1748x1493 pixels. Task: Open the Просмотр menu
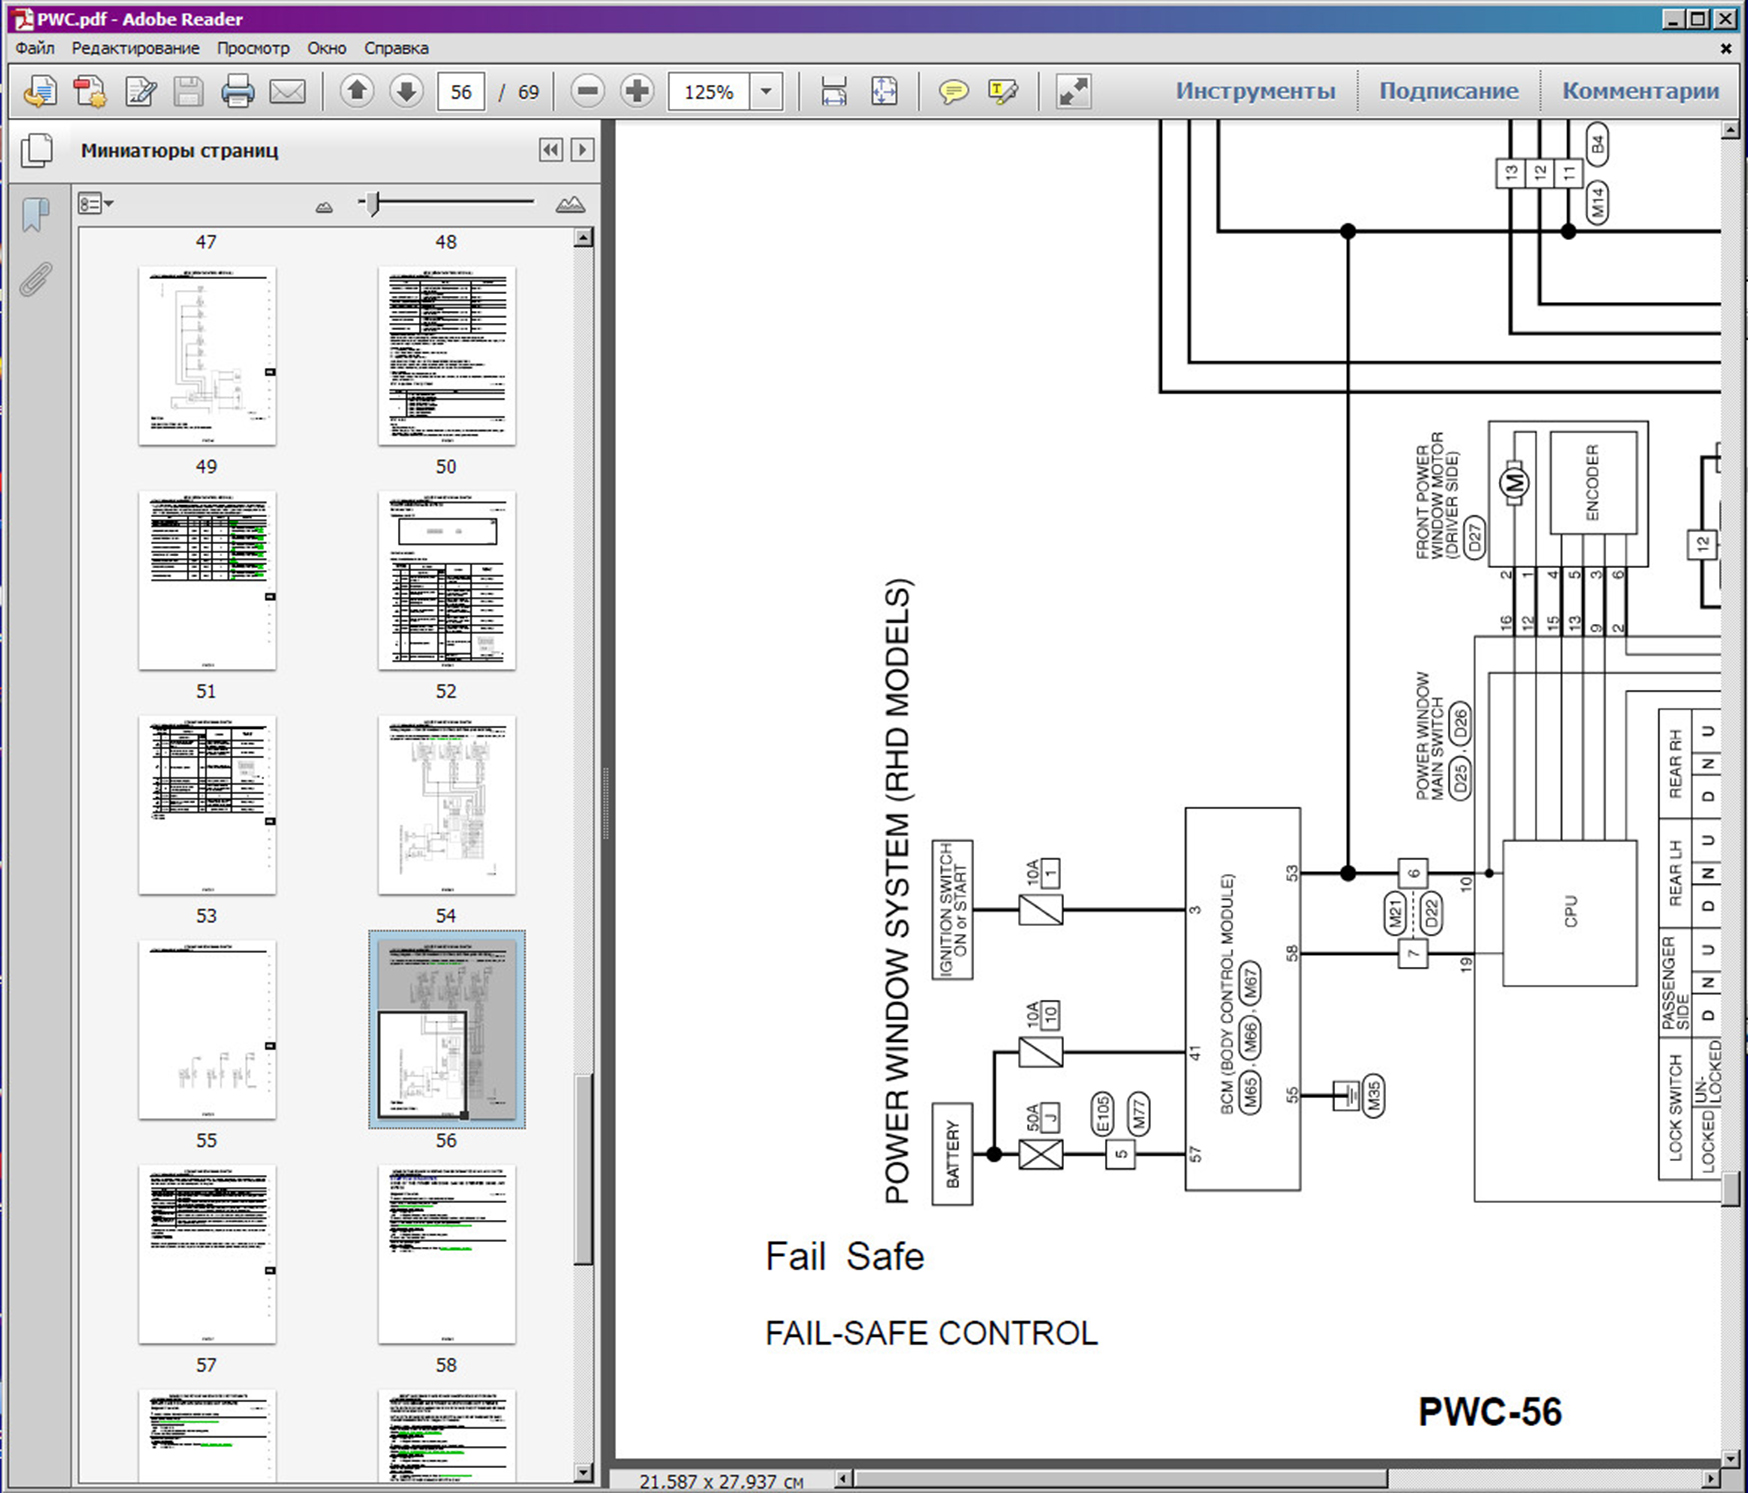pyautogui.click(x=253, y=48)
